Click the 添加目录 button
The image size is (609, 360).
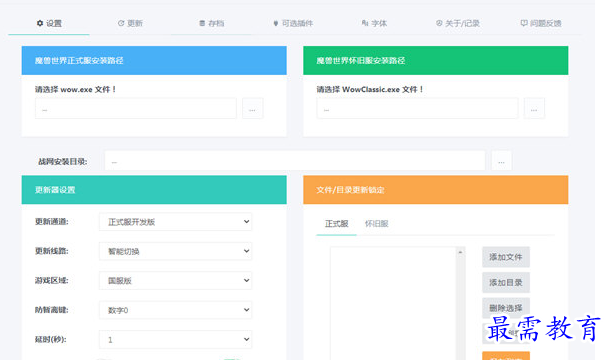click(x=506, y=283)
